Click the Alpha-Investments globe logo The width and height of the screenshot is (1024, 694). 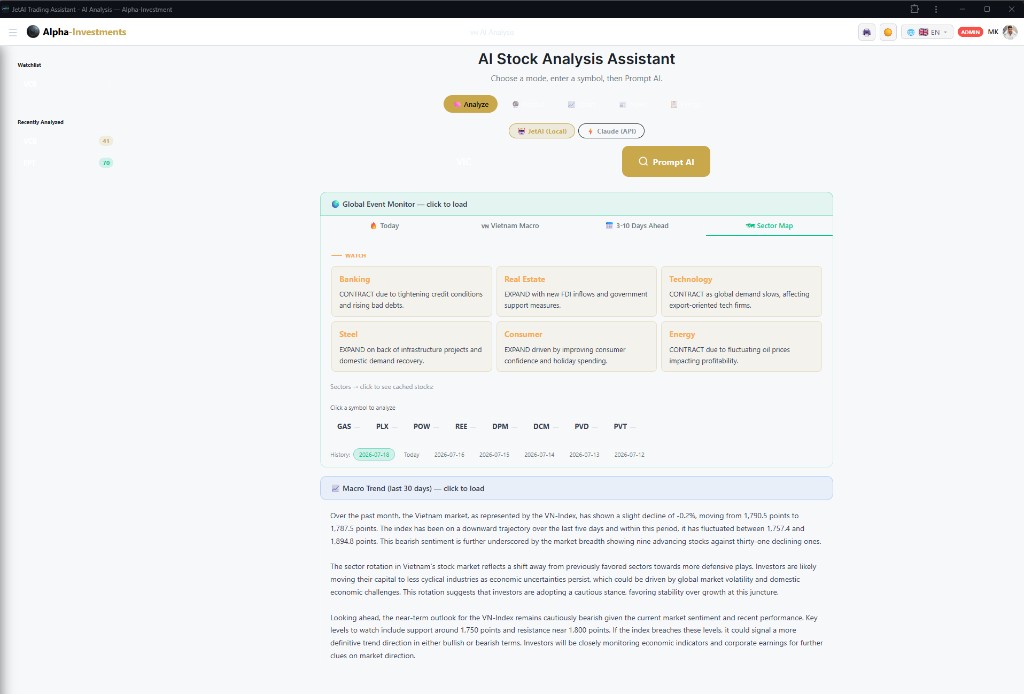coord(33,31)
